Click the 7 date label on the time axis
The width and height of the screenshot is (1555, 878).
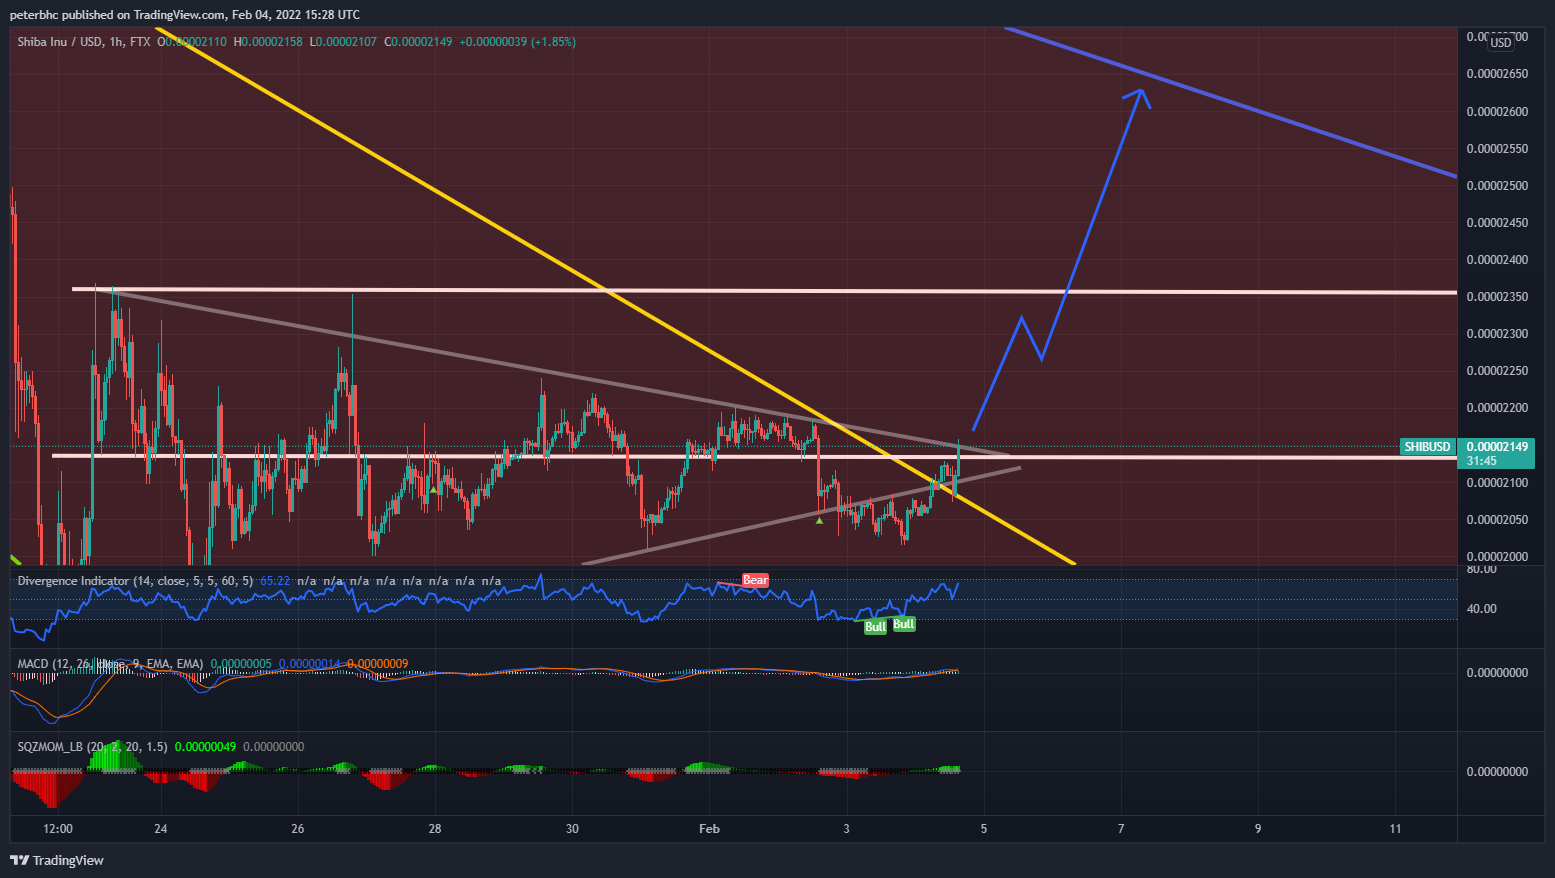1121,829
